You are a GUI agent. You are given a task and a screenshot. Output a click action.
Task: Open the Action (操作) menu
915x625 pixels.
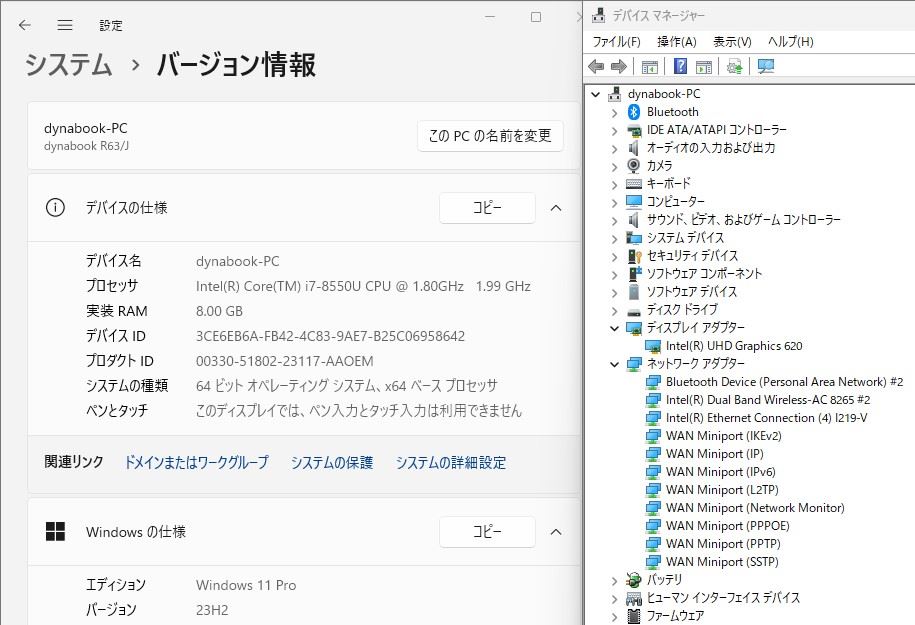(x=677, y=41)
